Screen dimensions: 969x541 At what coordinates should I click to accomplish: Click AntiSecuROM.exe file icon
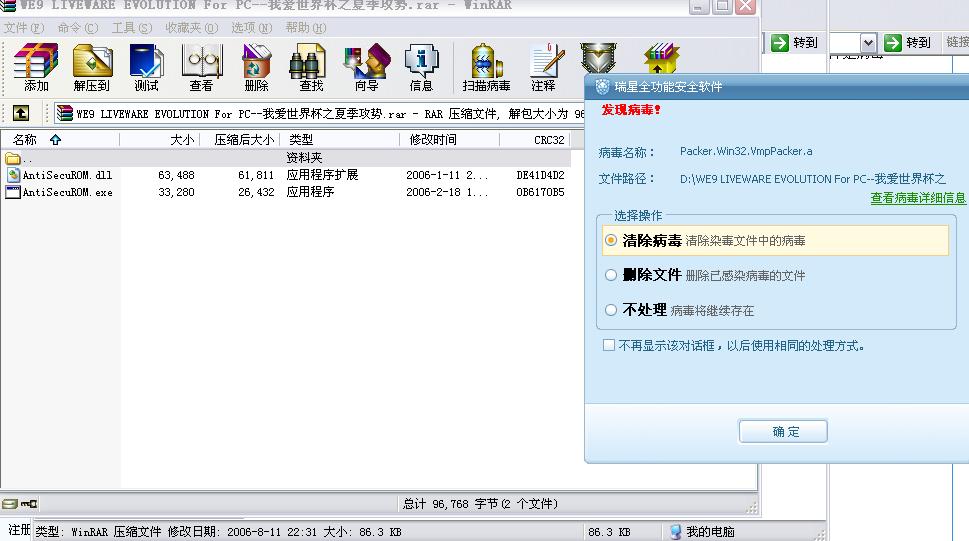(13, 192)
